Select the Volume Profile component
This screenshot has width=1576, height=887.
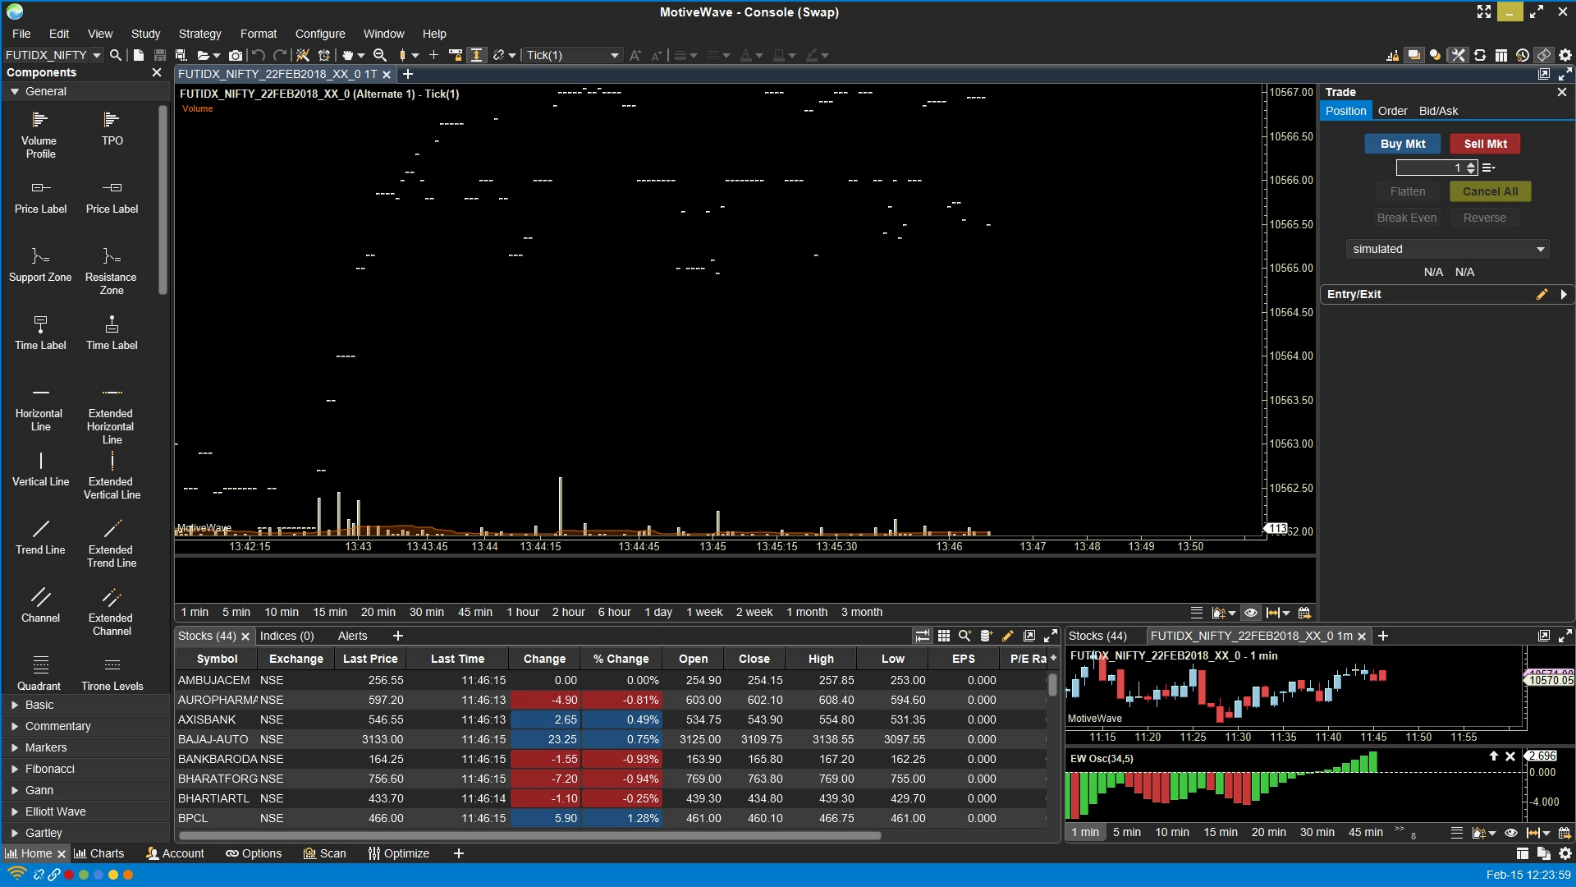40,134
